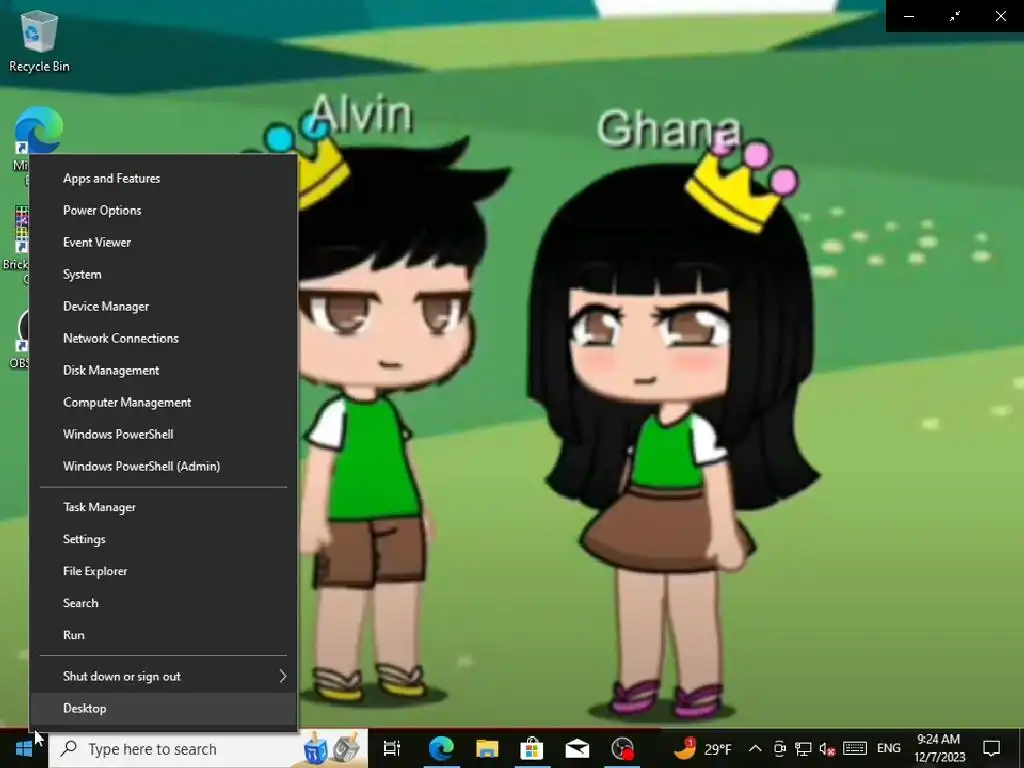Viewport: 1024px width, 768px height.
Task: Open Apps and Features from the menu
Action: 163,178
